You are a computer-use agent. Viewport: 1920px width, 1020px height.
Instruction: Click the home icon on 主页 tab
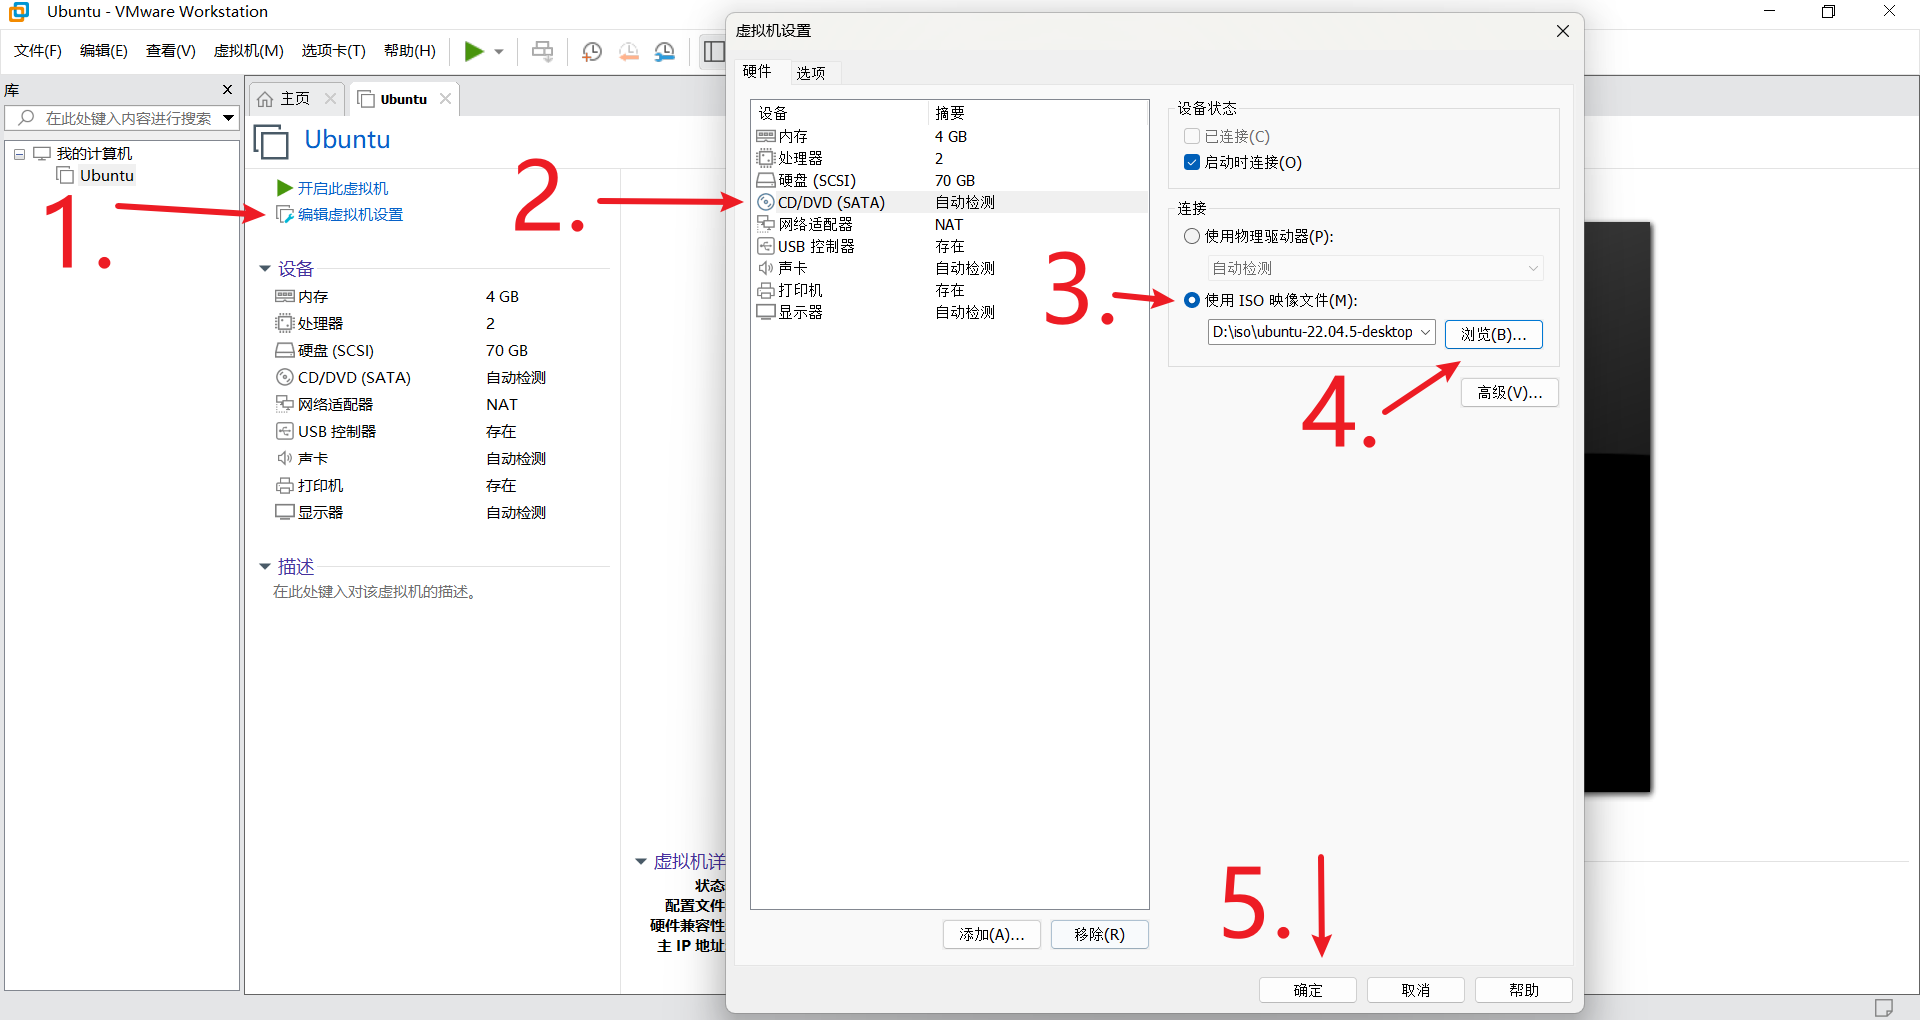pos(265,99)
